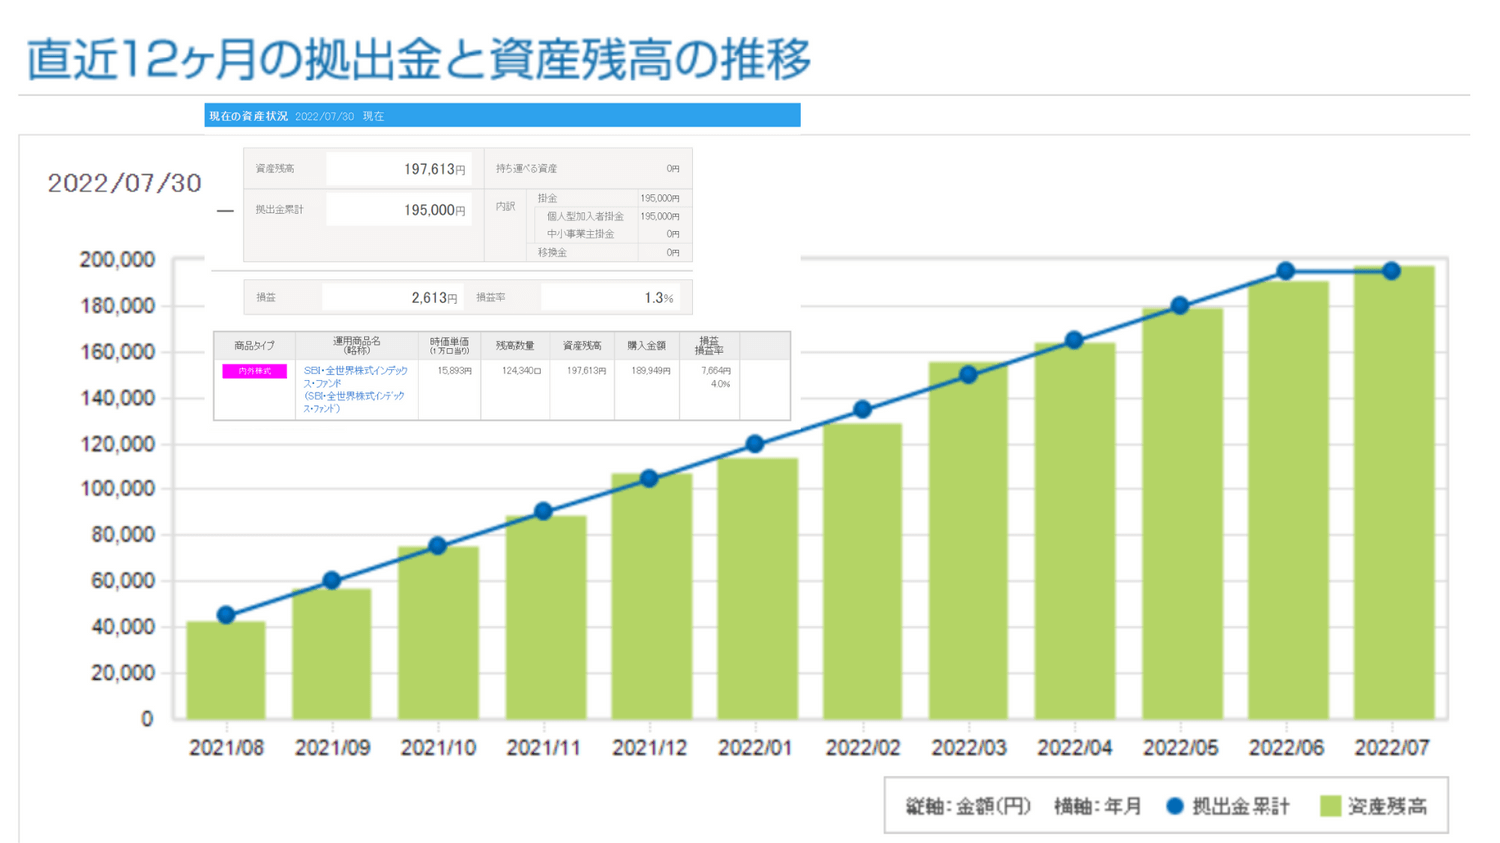
Task: Click the green 資産残高 legend swatch
Action: (x=1330, y=806)
